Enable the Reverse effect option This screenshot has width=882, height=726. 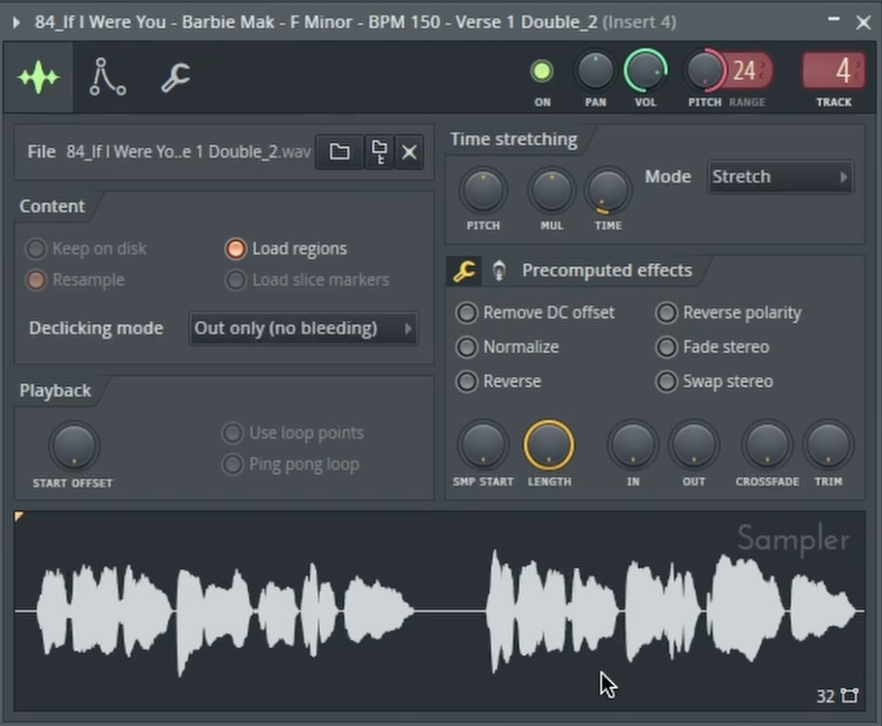pyautogui.click(x=467, y=381)
